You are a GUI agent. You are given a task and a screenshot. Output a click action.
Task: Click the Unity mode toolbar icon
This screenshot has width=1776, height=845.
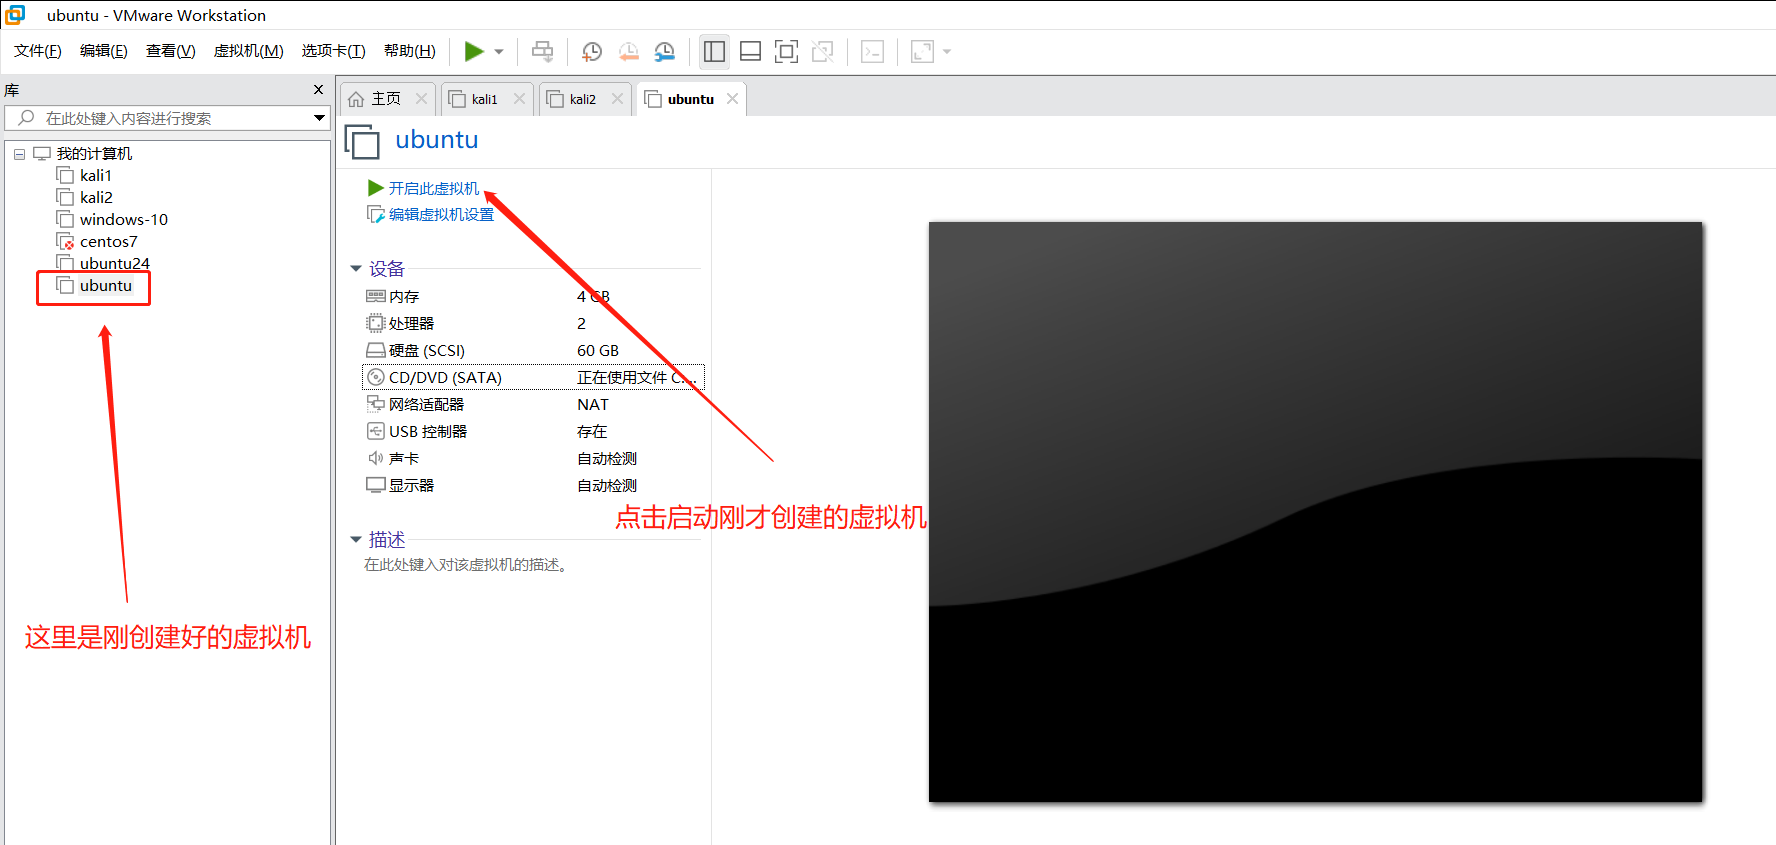[823, 51]
